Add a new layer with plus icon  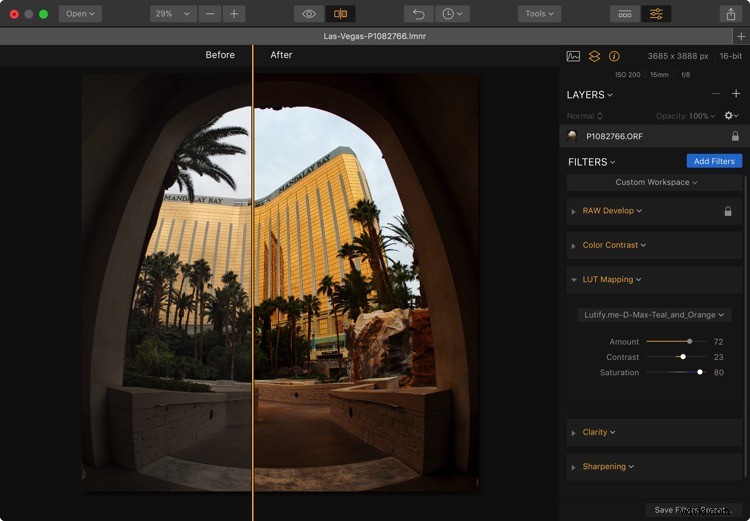[x=736, y=94]
